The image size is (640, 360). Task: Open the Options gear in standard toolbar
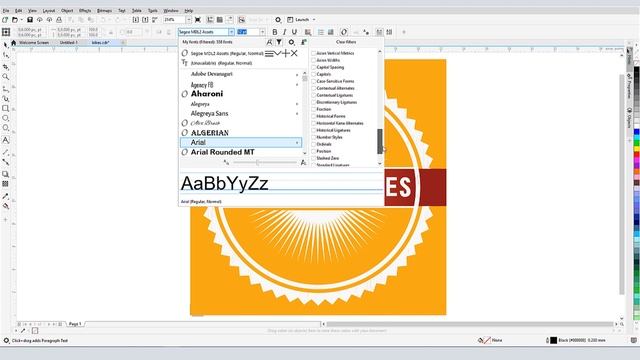click(278, 20)
